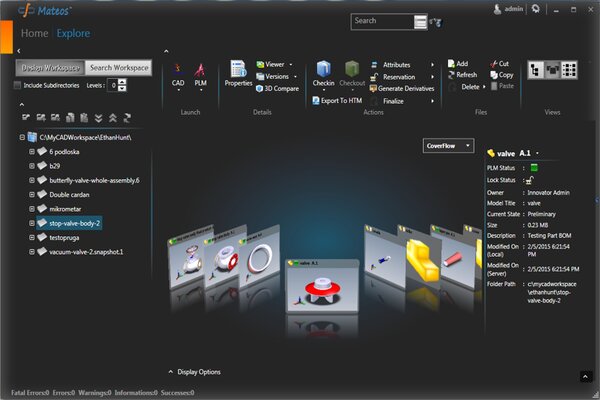
Task: Switch to the Search Workspace tab
Action: pyautogui.click(x=118, y=68)
